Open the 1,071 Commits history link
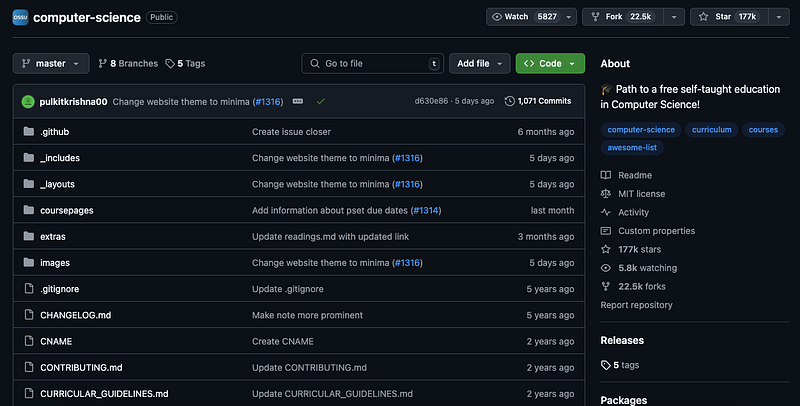 538,101
